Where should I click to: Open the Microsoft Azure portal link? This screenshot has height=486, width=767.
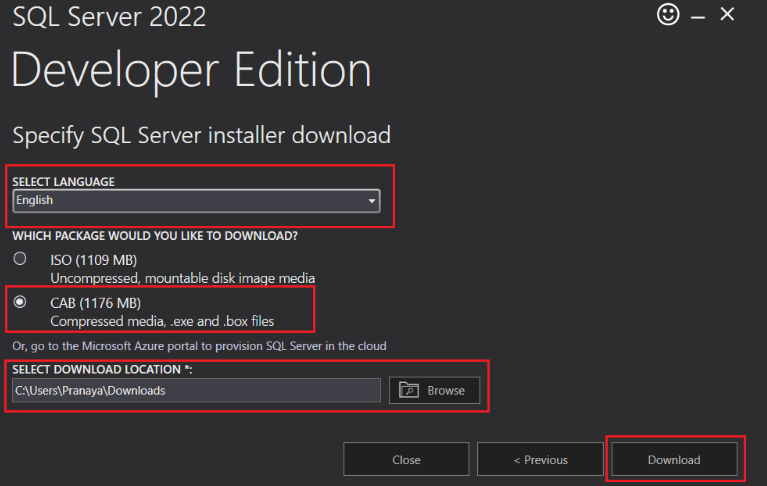pyautogui.click(x=199, y=346)
